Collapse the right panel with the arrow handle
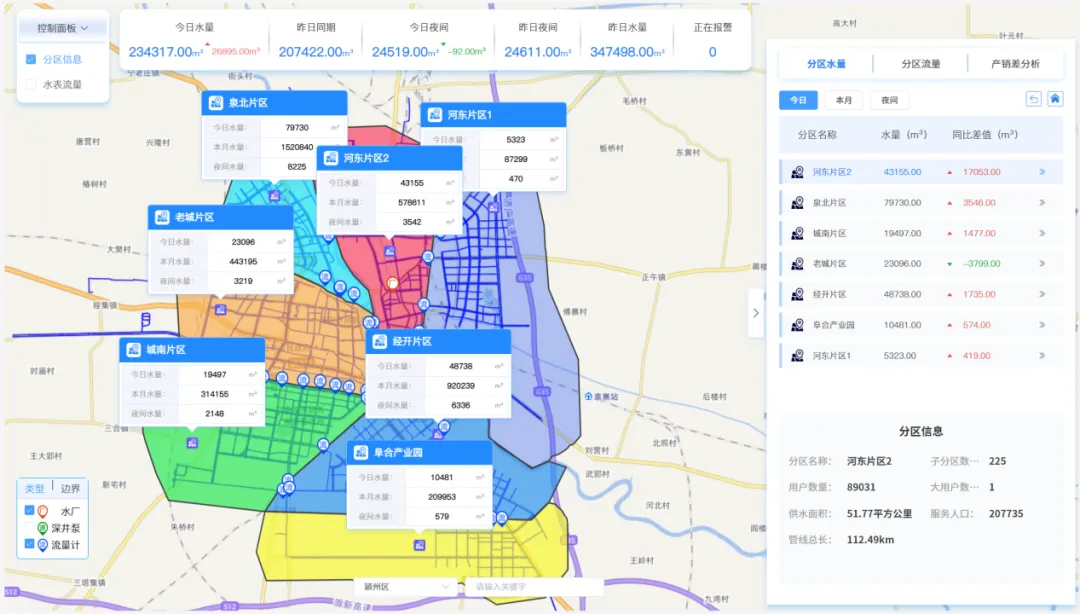Screen dimensions: 1080x614 pyautogui.click(x=756, y=313)
